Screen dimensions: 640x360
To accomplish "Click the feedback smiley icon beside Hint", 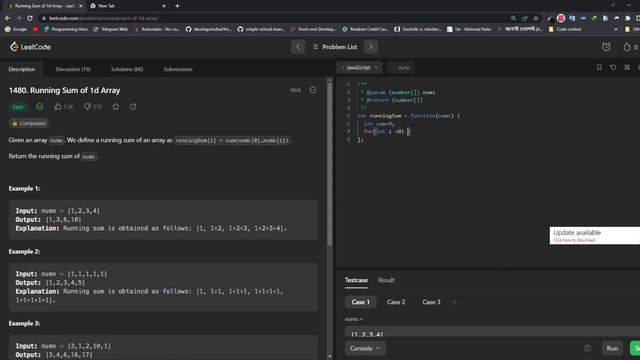I will (x=313, y=90).
